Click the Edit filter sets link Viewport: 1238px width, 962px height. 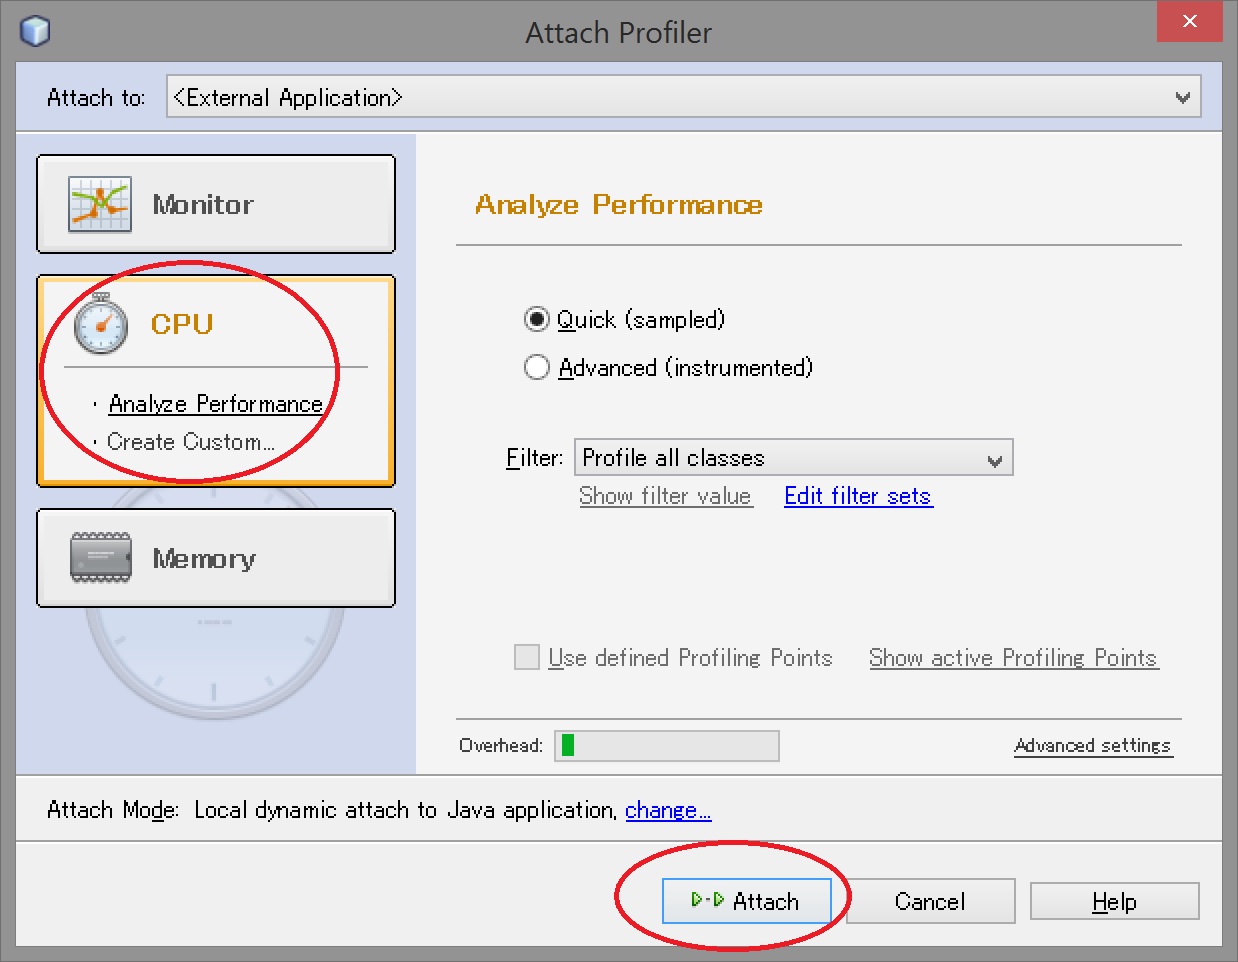[x=858, y=496]
